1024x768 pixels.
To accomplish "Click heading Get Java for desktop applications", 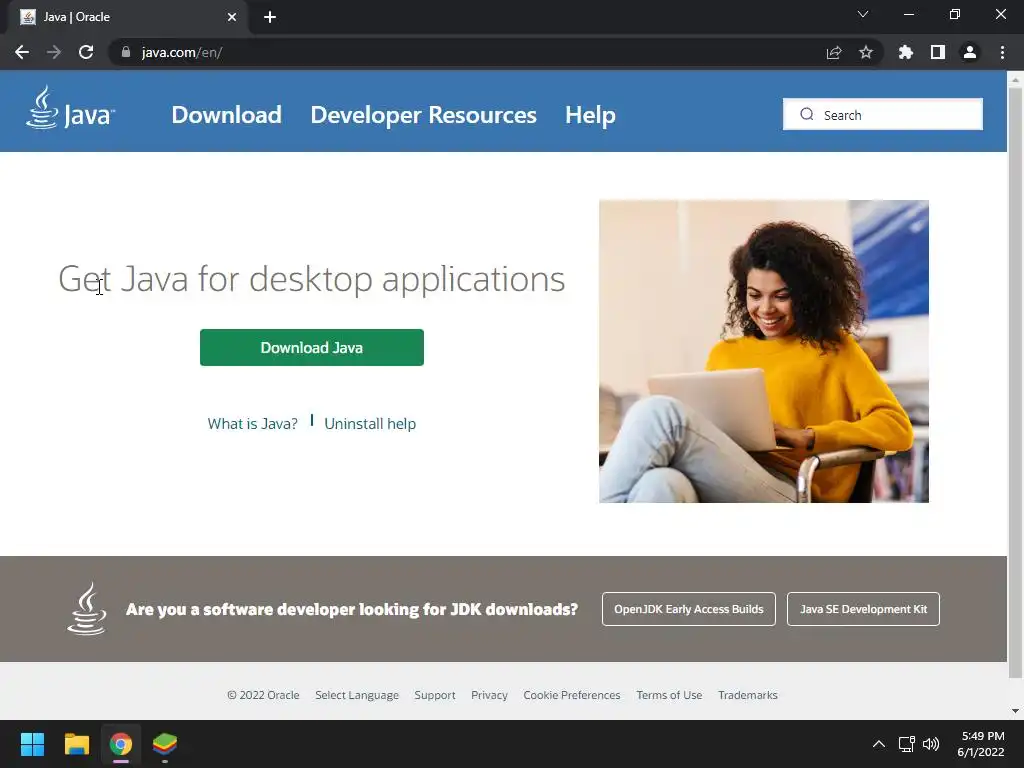I will [312, 279].
